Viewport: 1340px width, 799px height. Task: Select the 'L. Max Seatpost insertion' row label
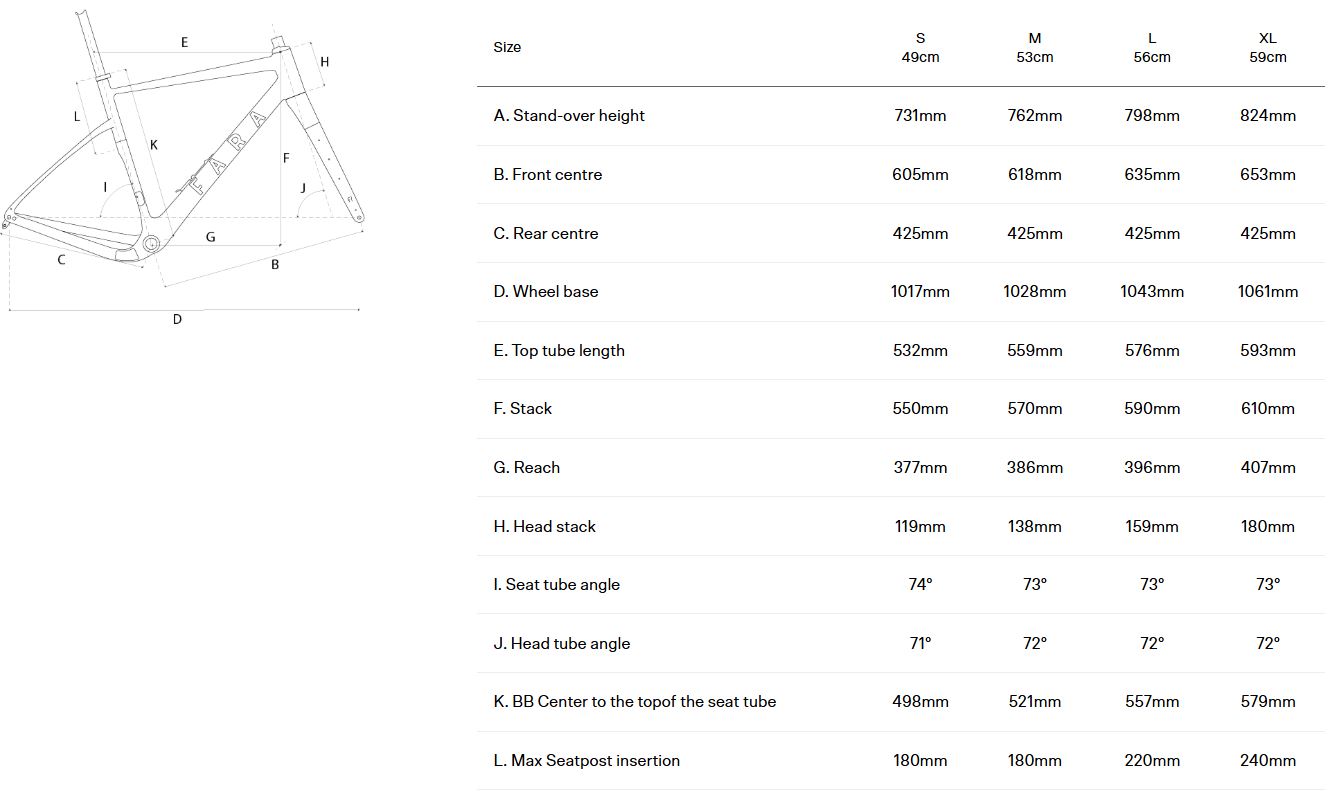tap(586, 761)
